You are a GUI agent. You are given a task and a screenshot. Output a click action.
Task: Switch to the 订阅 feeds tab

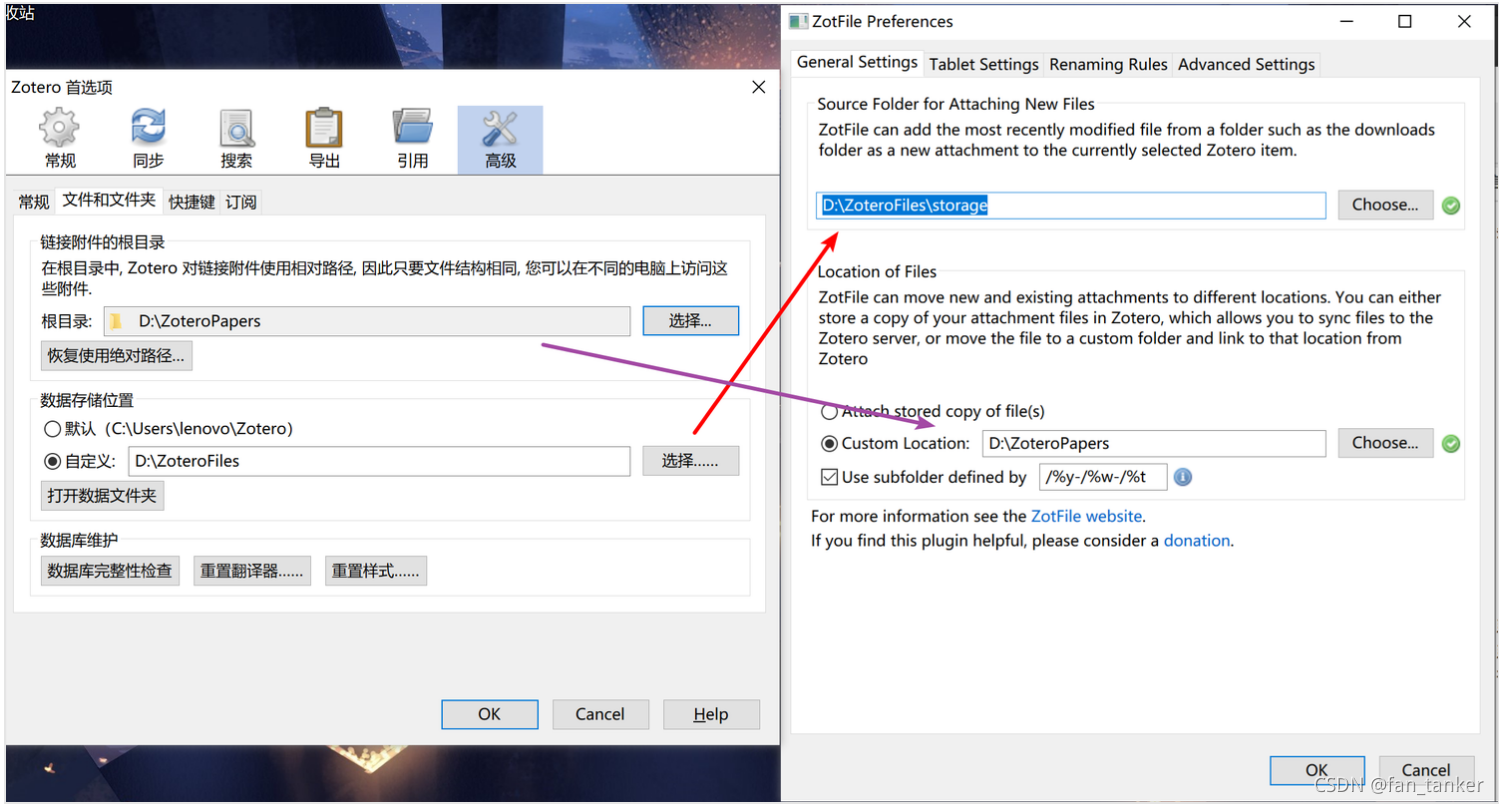click(241, 202)
